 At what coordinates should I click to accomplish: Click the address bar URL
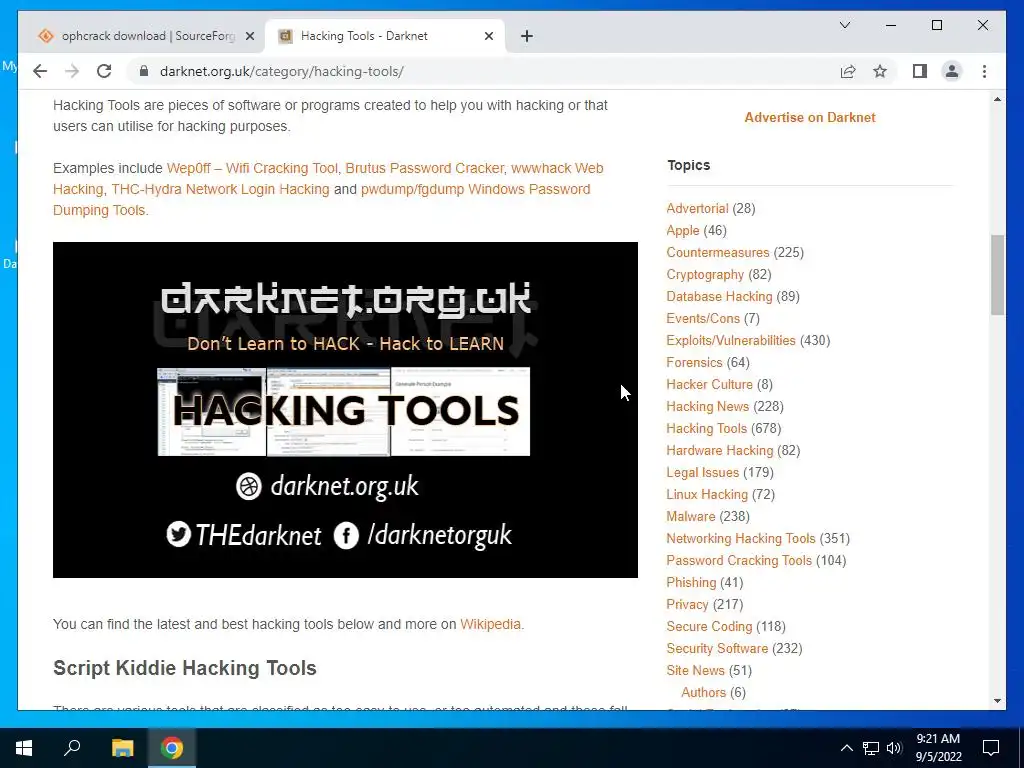click(281, 71)
